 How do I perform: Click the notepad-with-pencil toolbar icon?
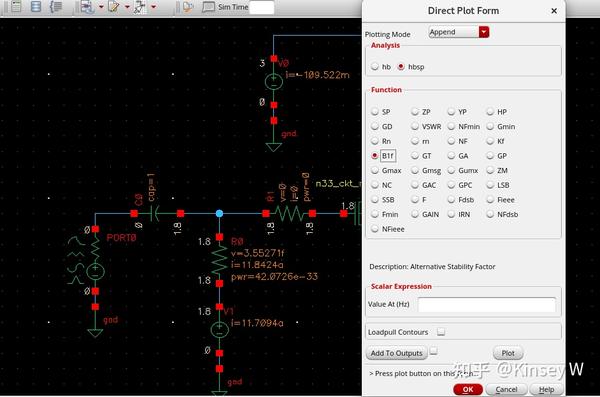tap(114, 7)
